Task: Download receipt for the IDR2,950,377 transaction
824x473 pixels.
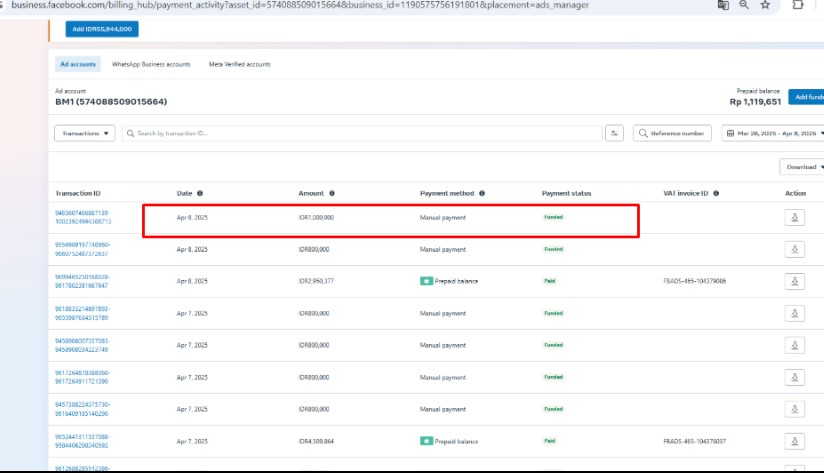Action: [x=795, y=281]
